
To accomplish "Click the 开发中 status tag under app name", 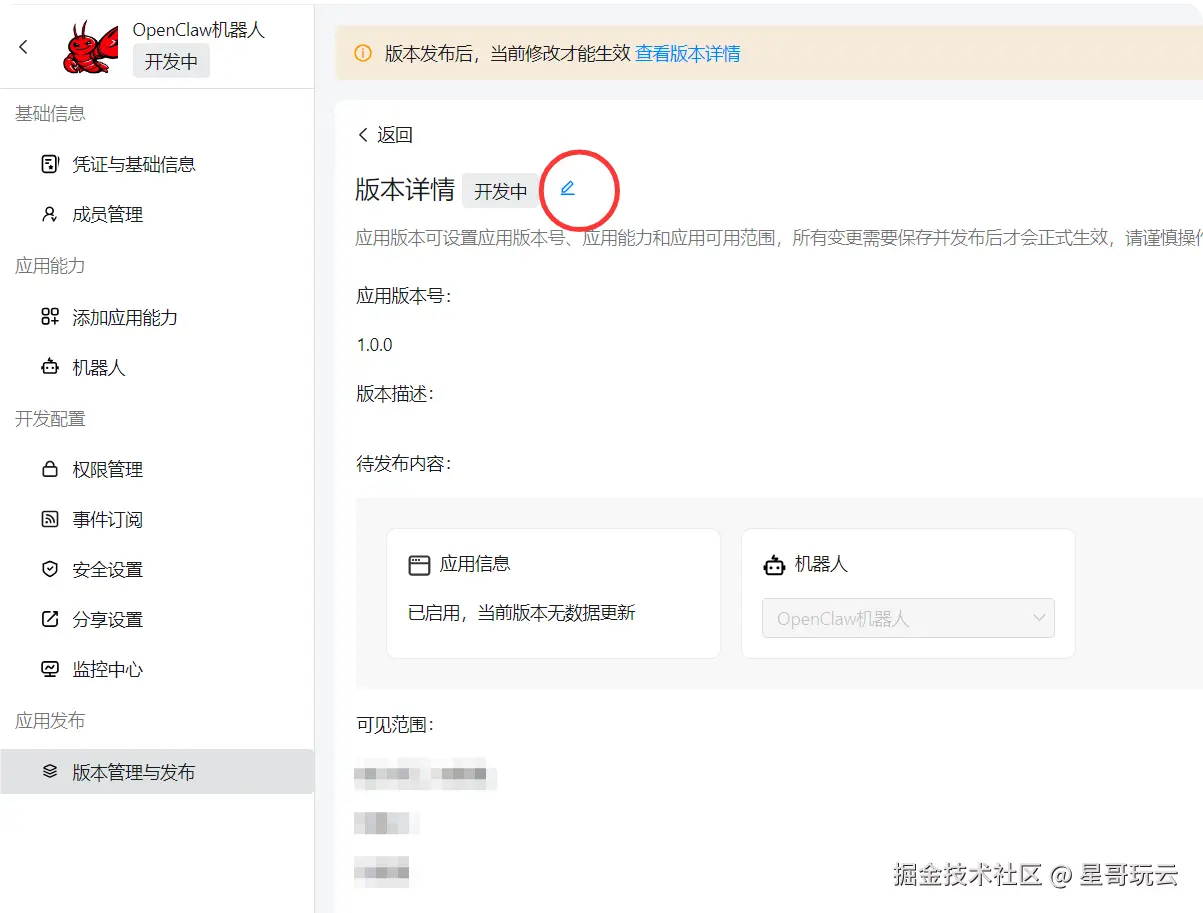I will (x=171, y=61).
